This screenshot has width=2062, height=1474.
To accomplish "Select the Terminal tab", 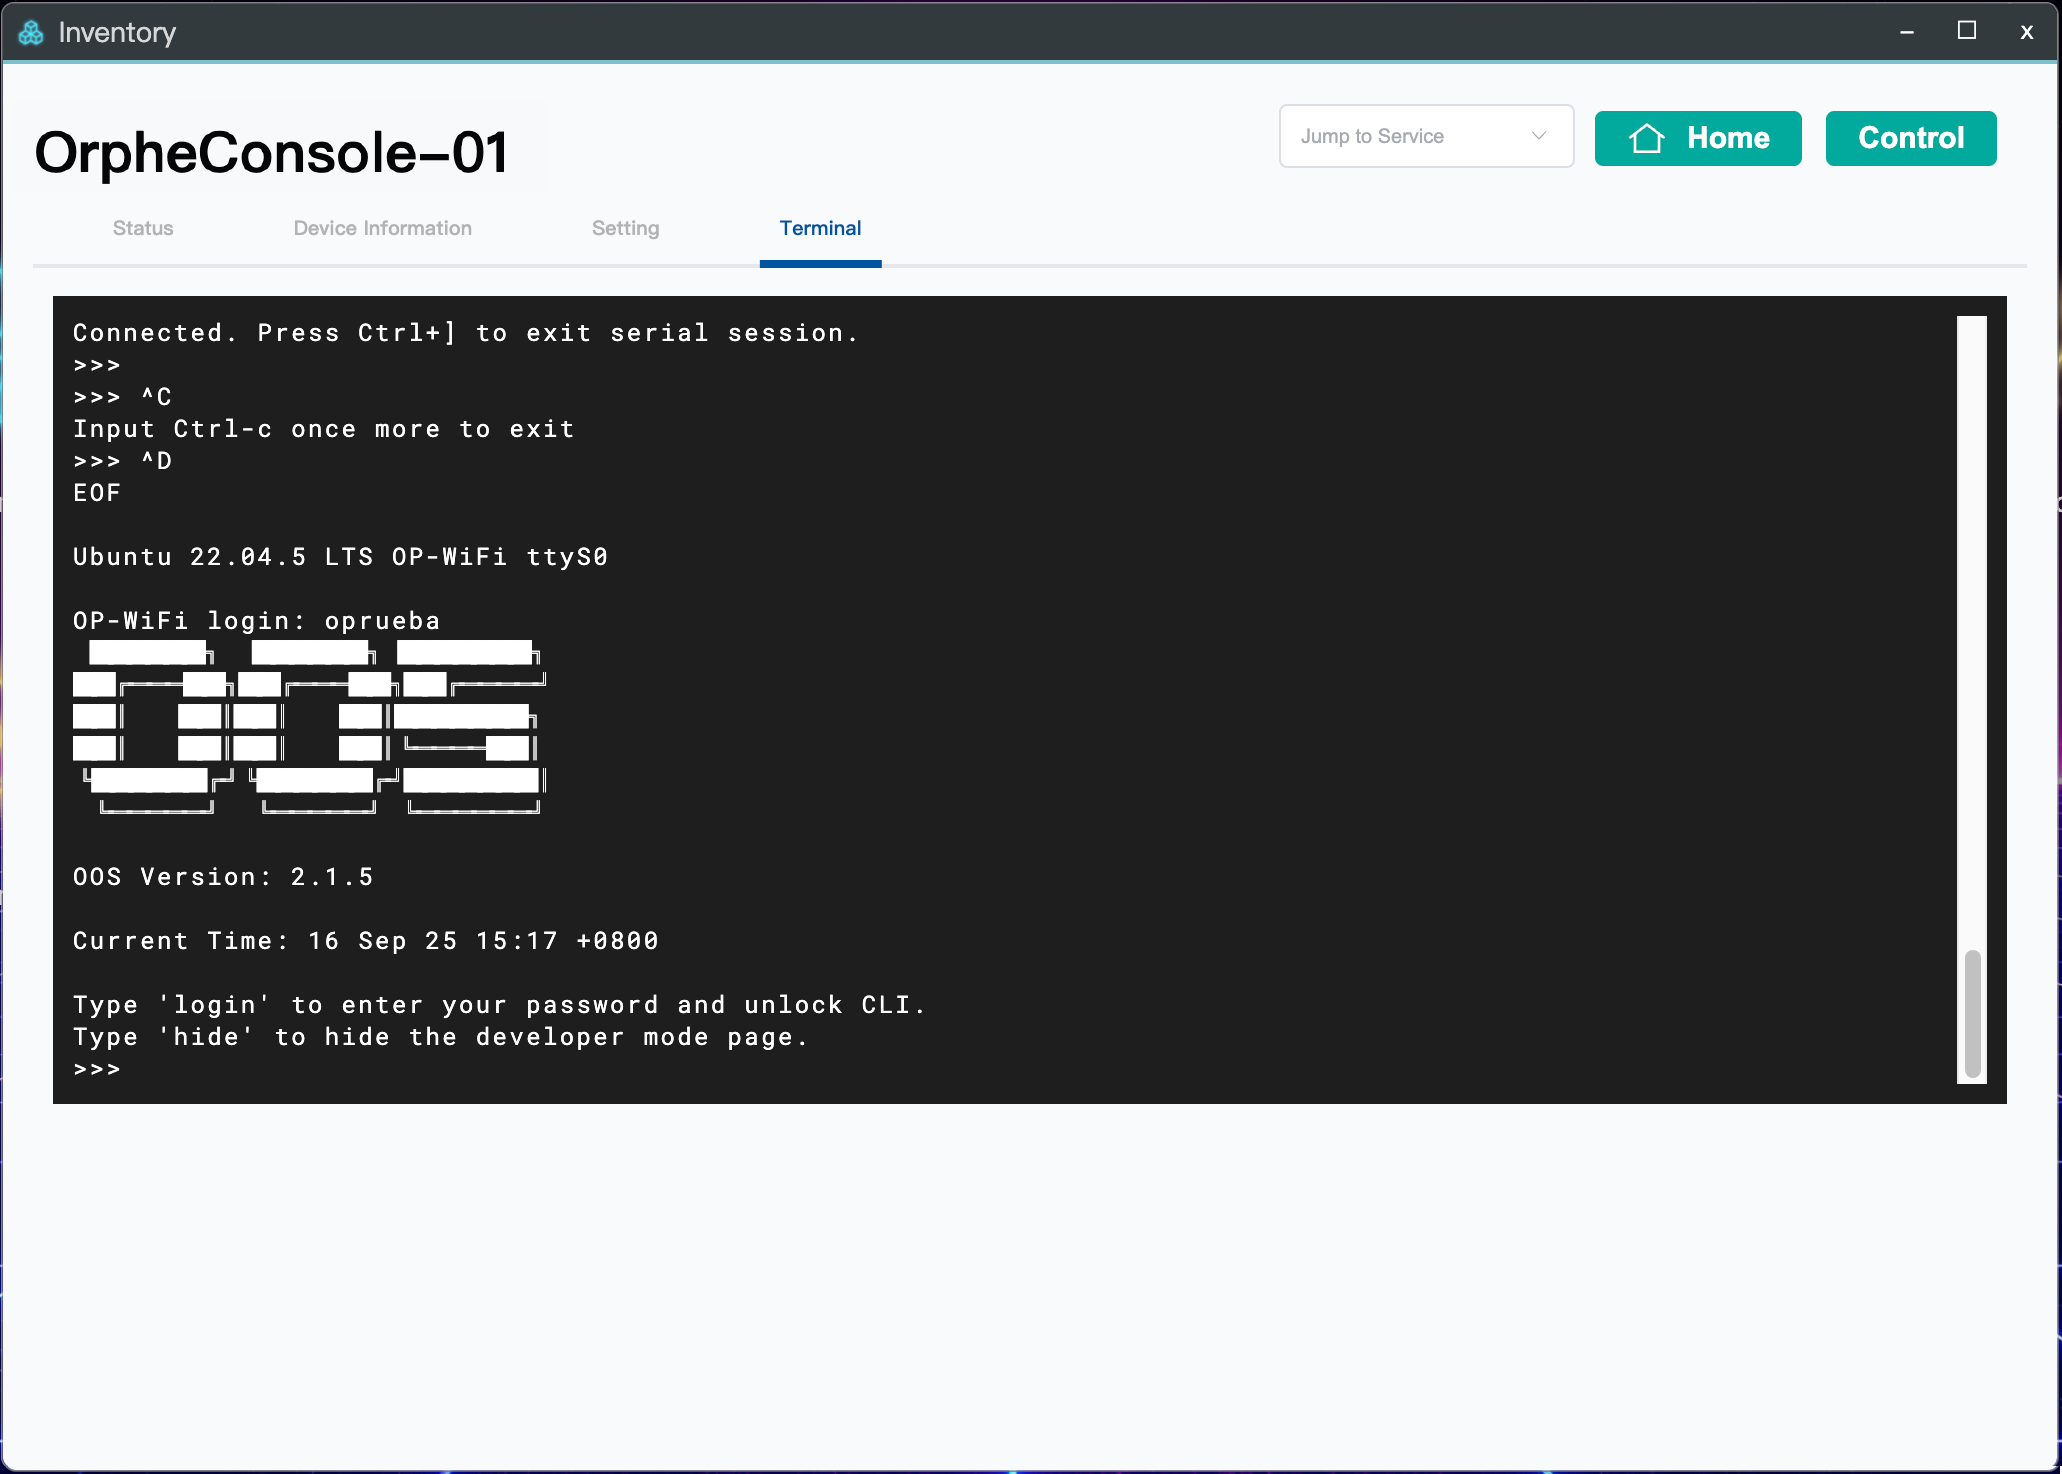I will tap(820, 228).
